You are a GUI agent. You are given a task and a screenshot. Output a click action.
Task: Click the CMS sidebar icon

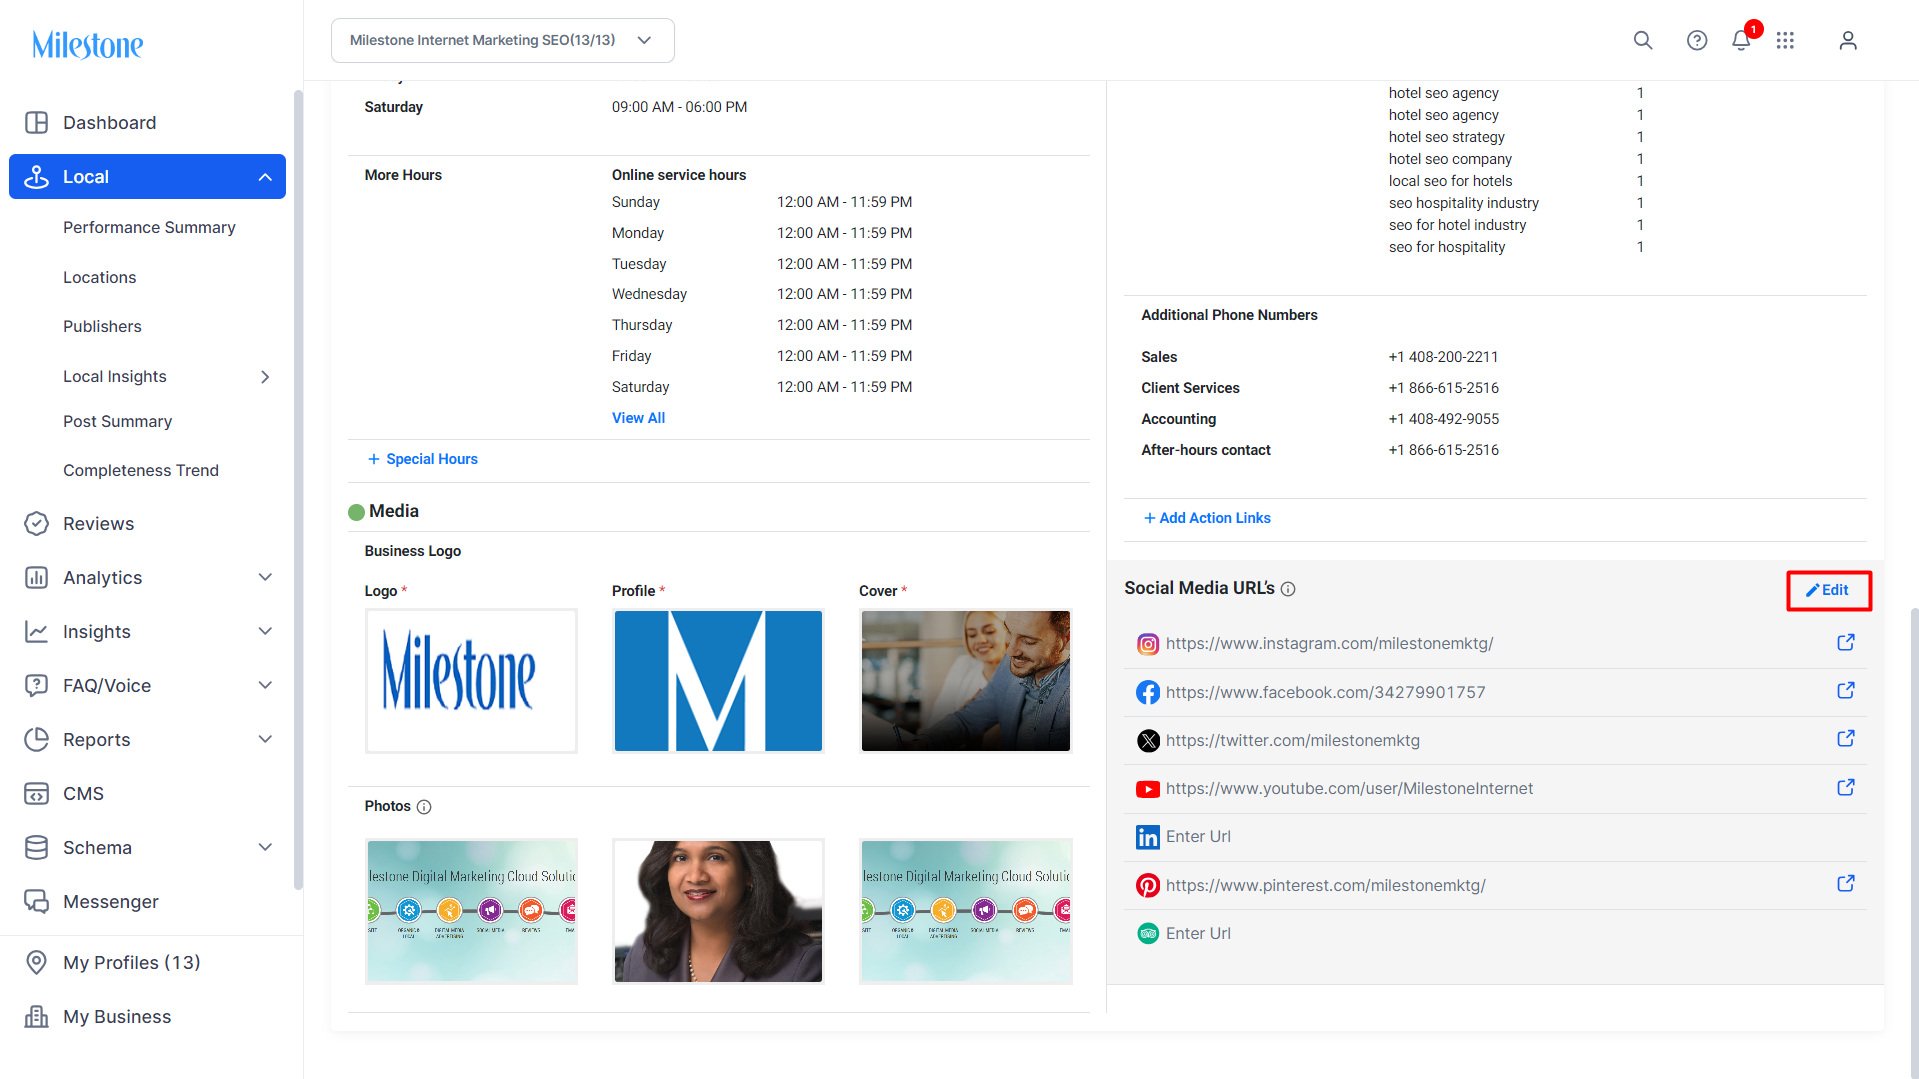click(x=36, y=794)
